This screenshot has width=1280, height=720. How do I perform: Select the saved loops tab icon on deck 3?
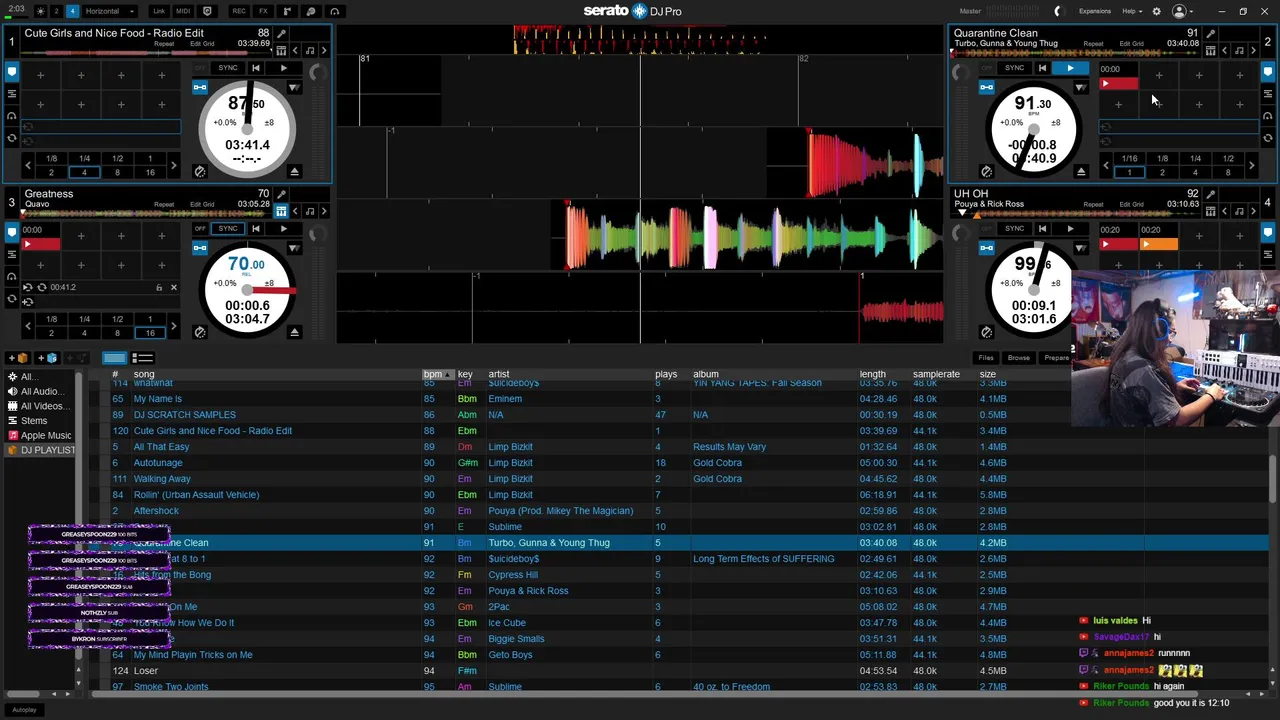click(x=12, y=299)
